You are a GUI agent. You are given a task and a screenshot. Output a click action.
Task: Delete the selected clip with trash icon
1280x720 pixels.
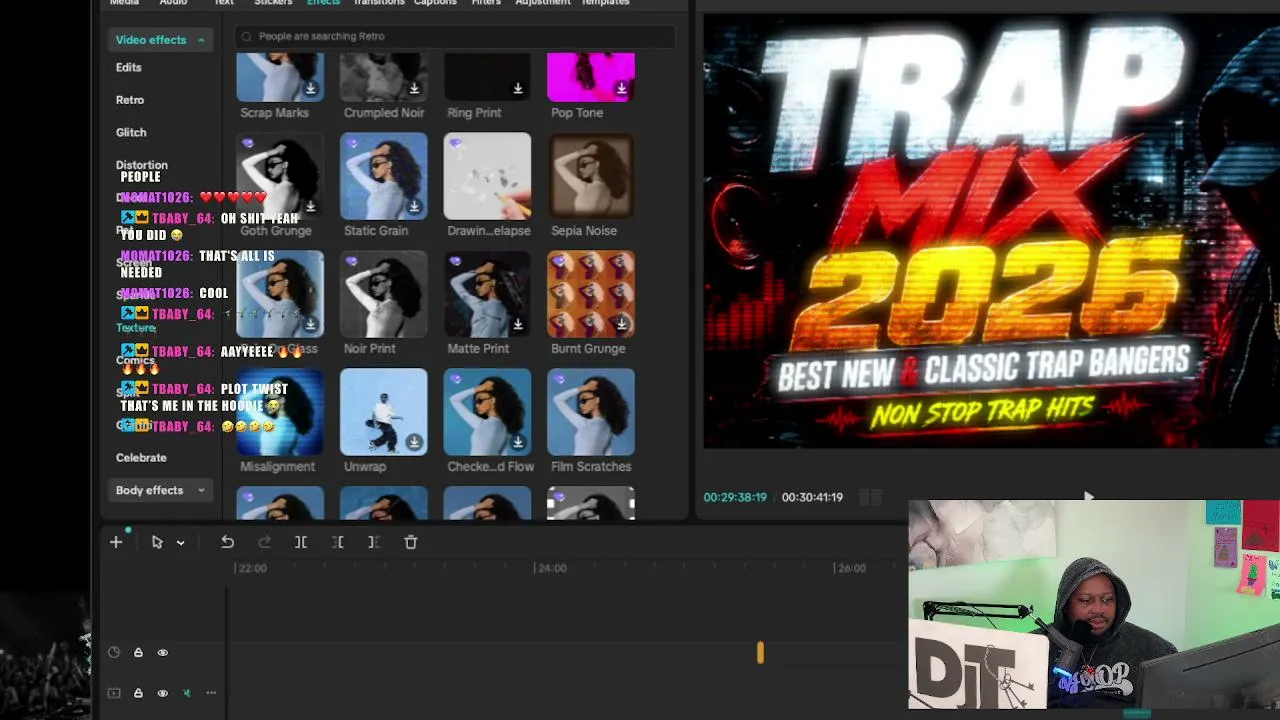411,542
